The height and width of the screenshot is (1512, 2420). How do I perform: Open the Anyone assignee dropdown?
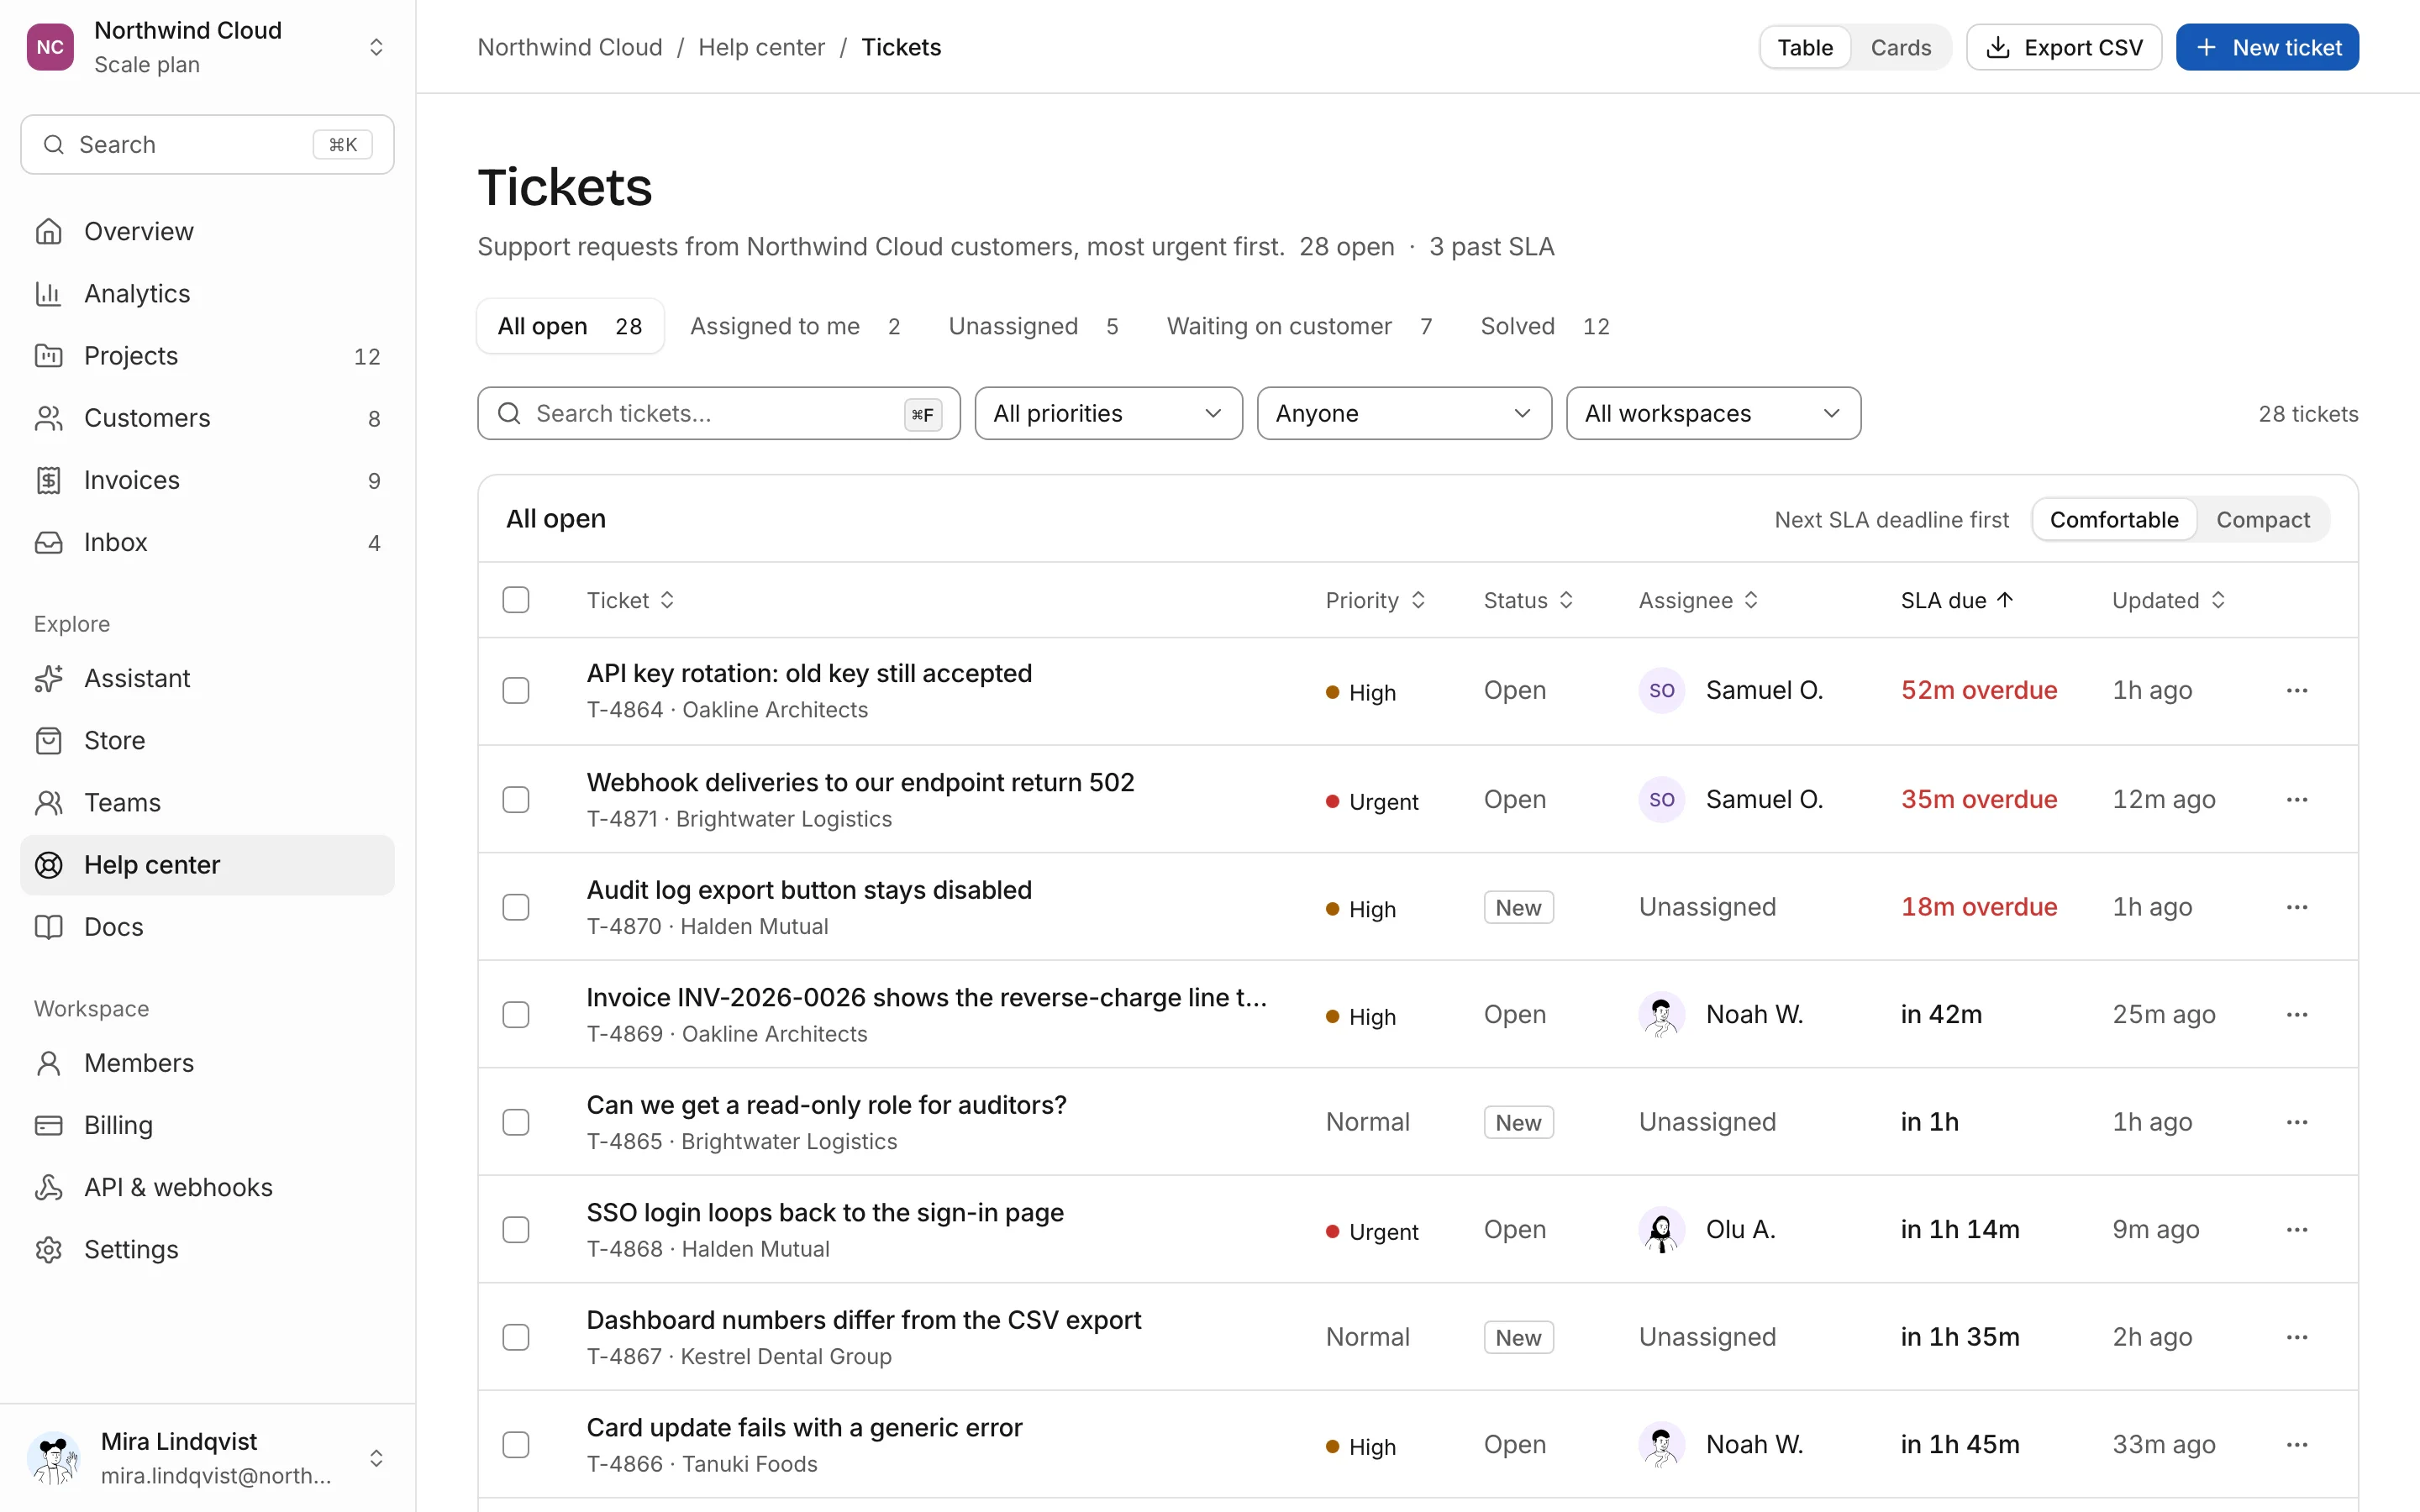coord(1404,413)
